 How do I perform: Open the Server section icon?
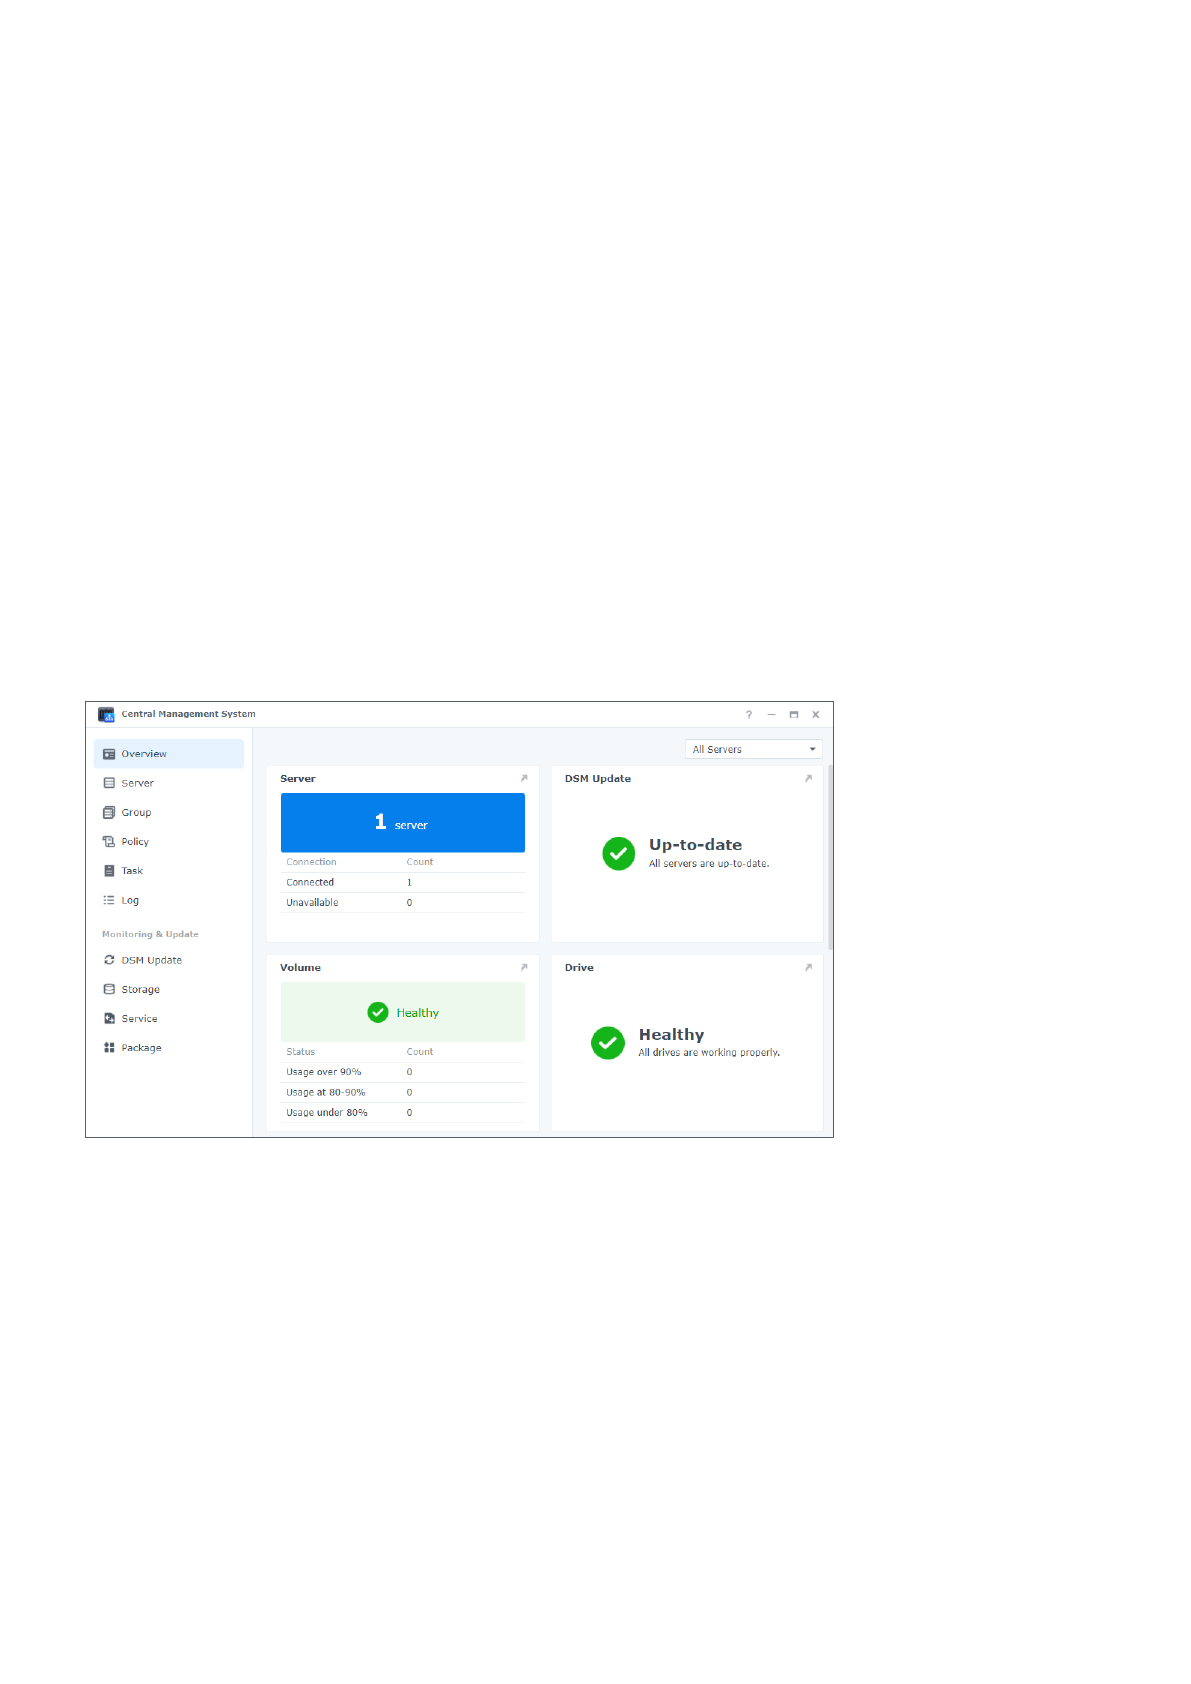tap(109, 783)
